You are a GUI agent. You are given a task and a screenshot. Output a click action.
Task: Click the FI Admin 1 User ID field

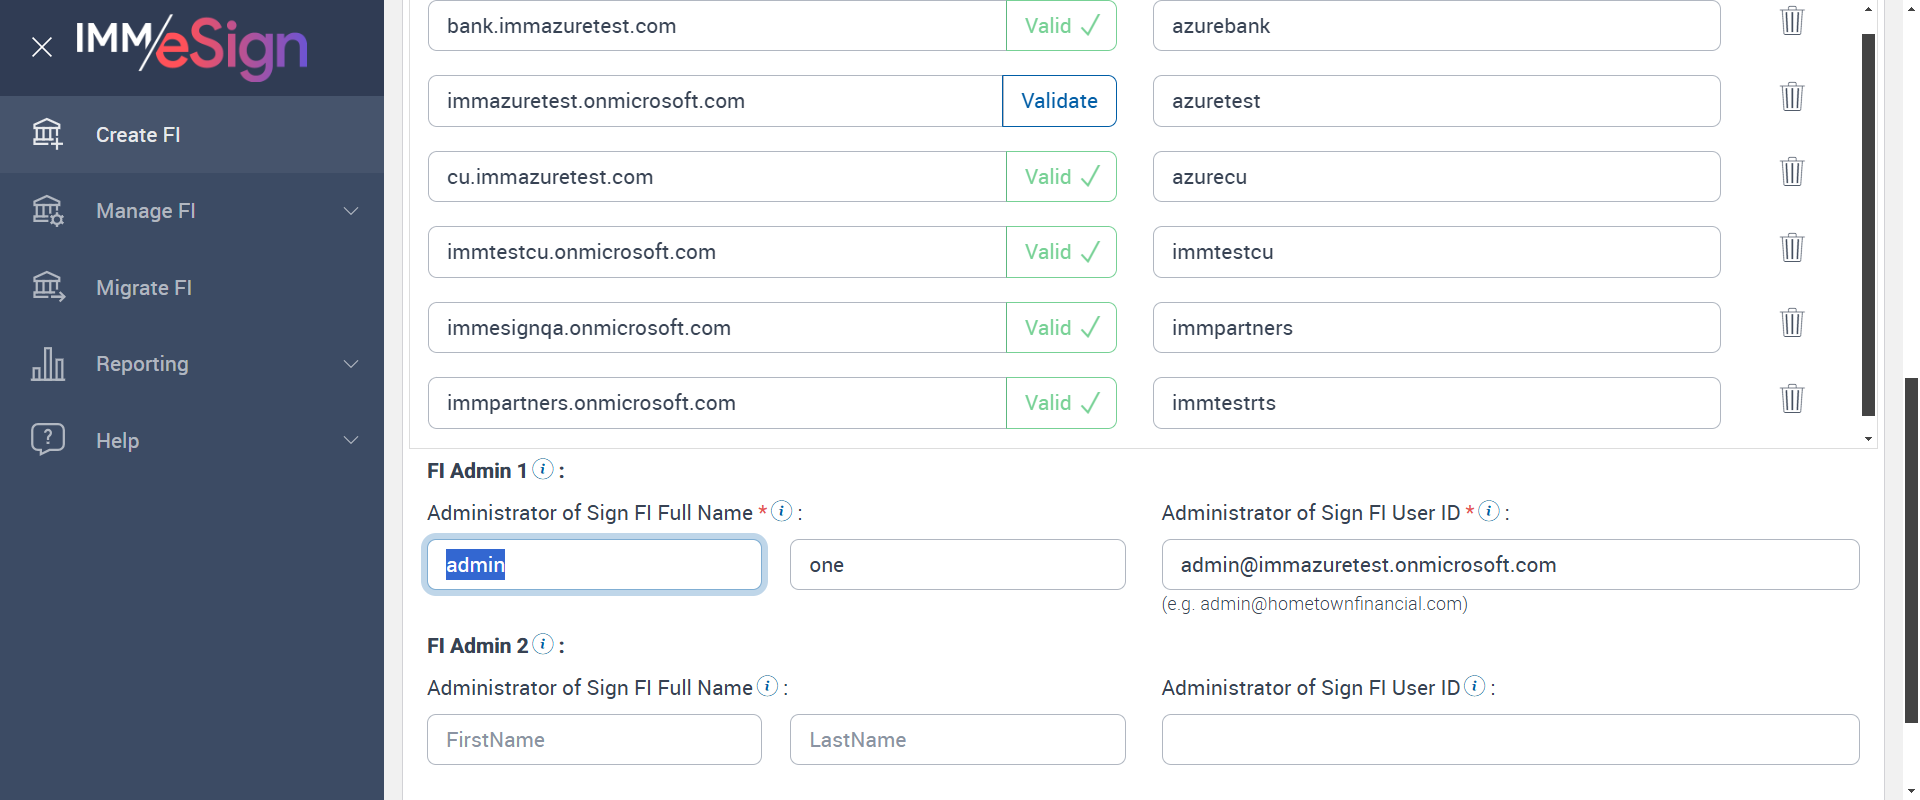[x=1510, y=565]
